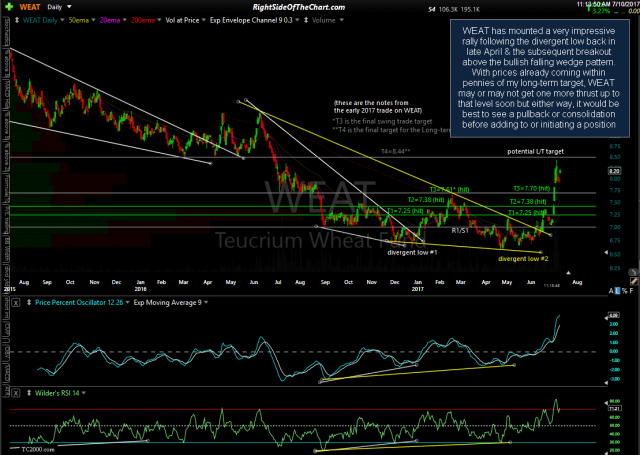Open the Vol at Price dropdown
This screenshot has width=640, height=455.
point(204,20)
